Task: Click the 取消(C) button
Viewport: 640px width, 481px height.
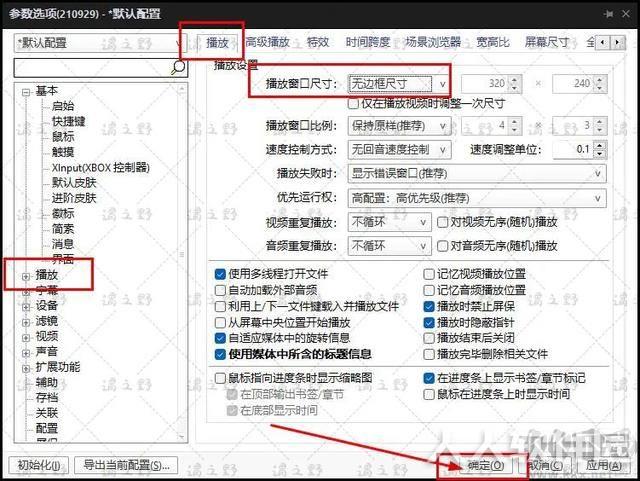Action: 545,465
